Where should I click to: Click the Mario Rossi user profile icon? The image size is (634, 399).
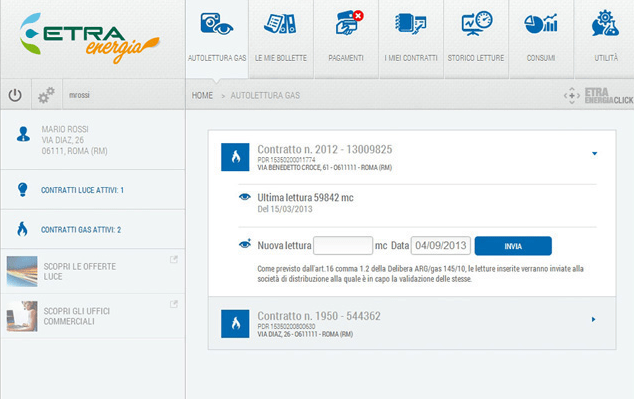pyautogui.click(x=23, y=134)
